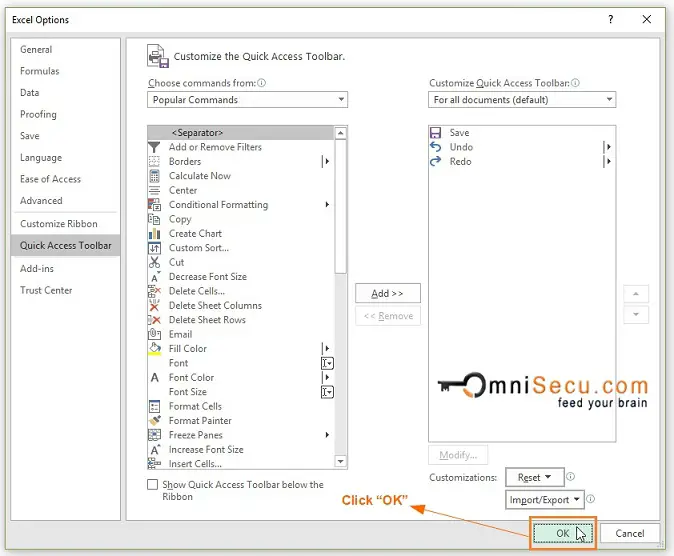674x556 pixels.
Task: Click the info icon next to Import/Export
Action: click(591, 499)
